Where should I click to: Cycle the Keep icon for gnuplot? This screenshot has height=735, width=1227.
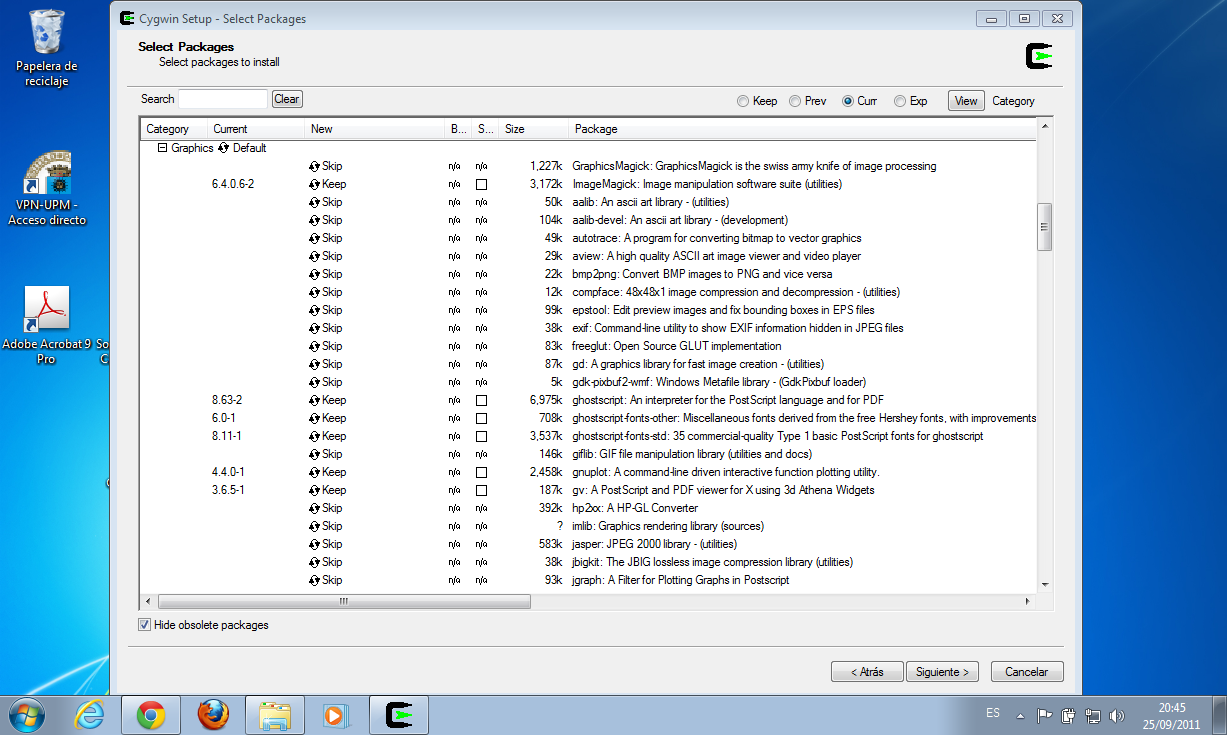(x=315, y=473)
